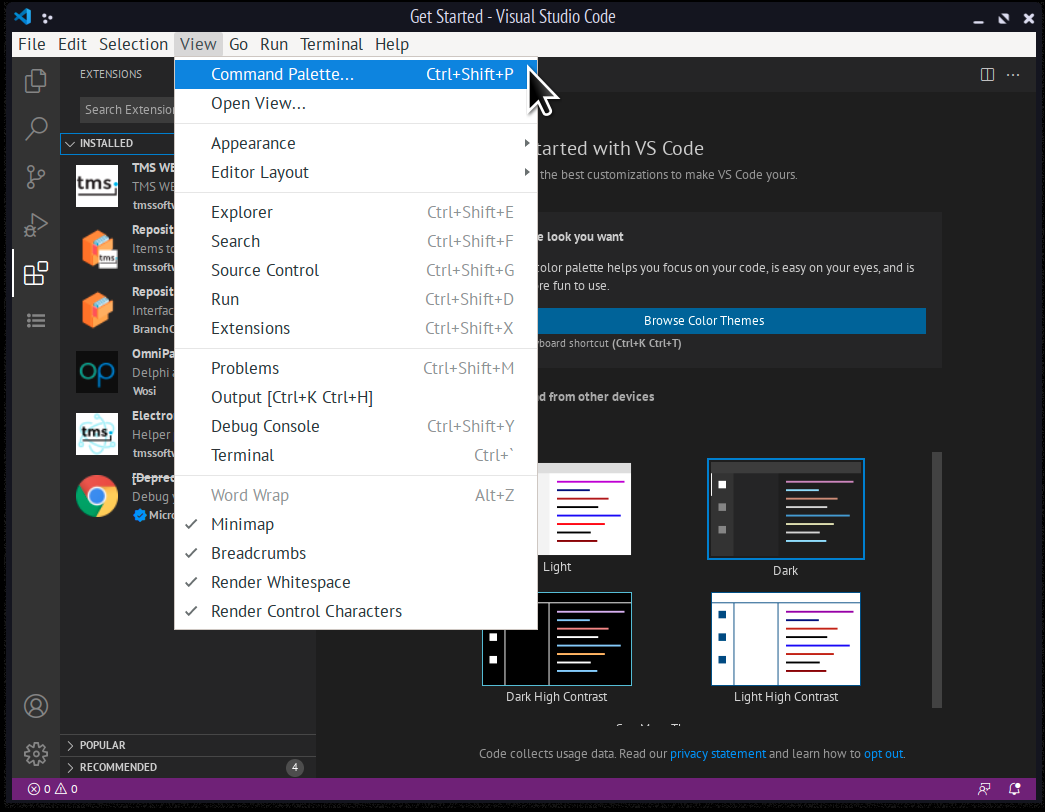Open the opt out link
The image size is (1045, 812).
pos(883,753)
